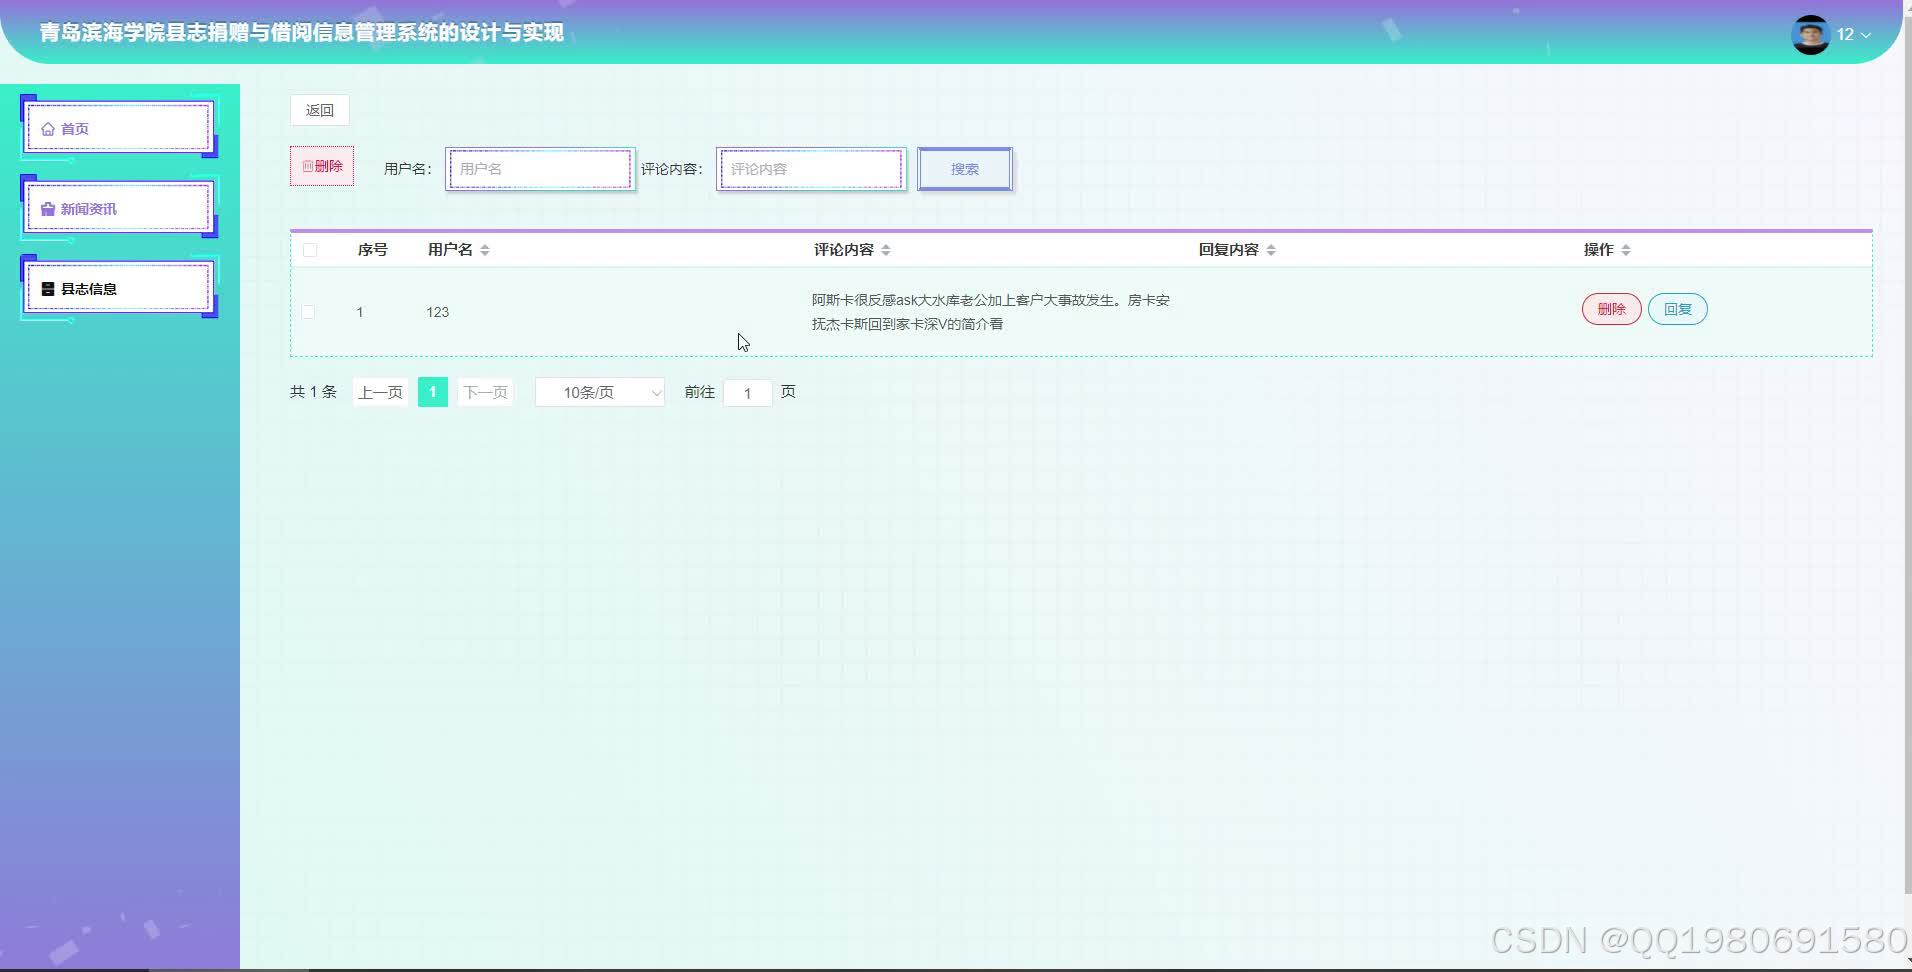
Task: Click the 搜索 search button
Action: point(963,168)
